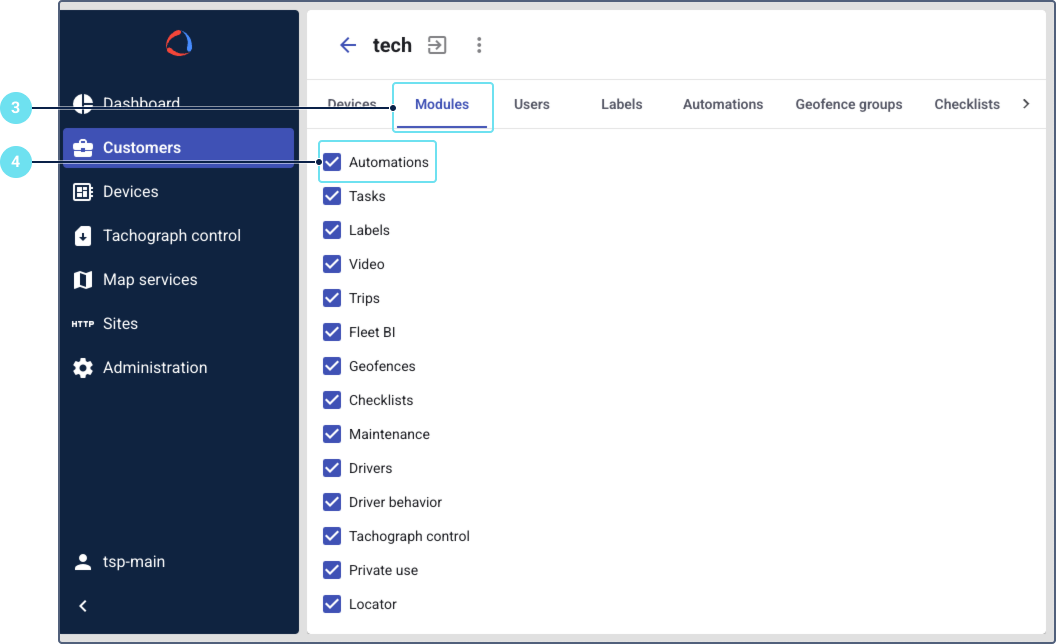Collapse the sidebar with the bottom chevron
The width and height of the screenshot is (1056, 644).
(83, 606)
